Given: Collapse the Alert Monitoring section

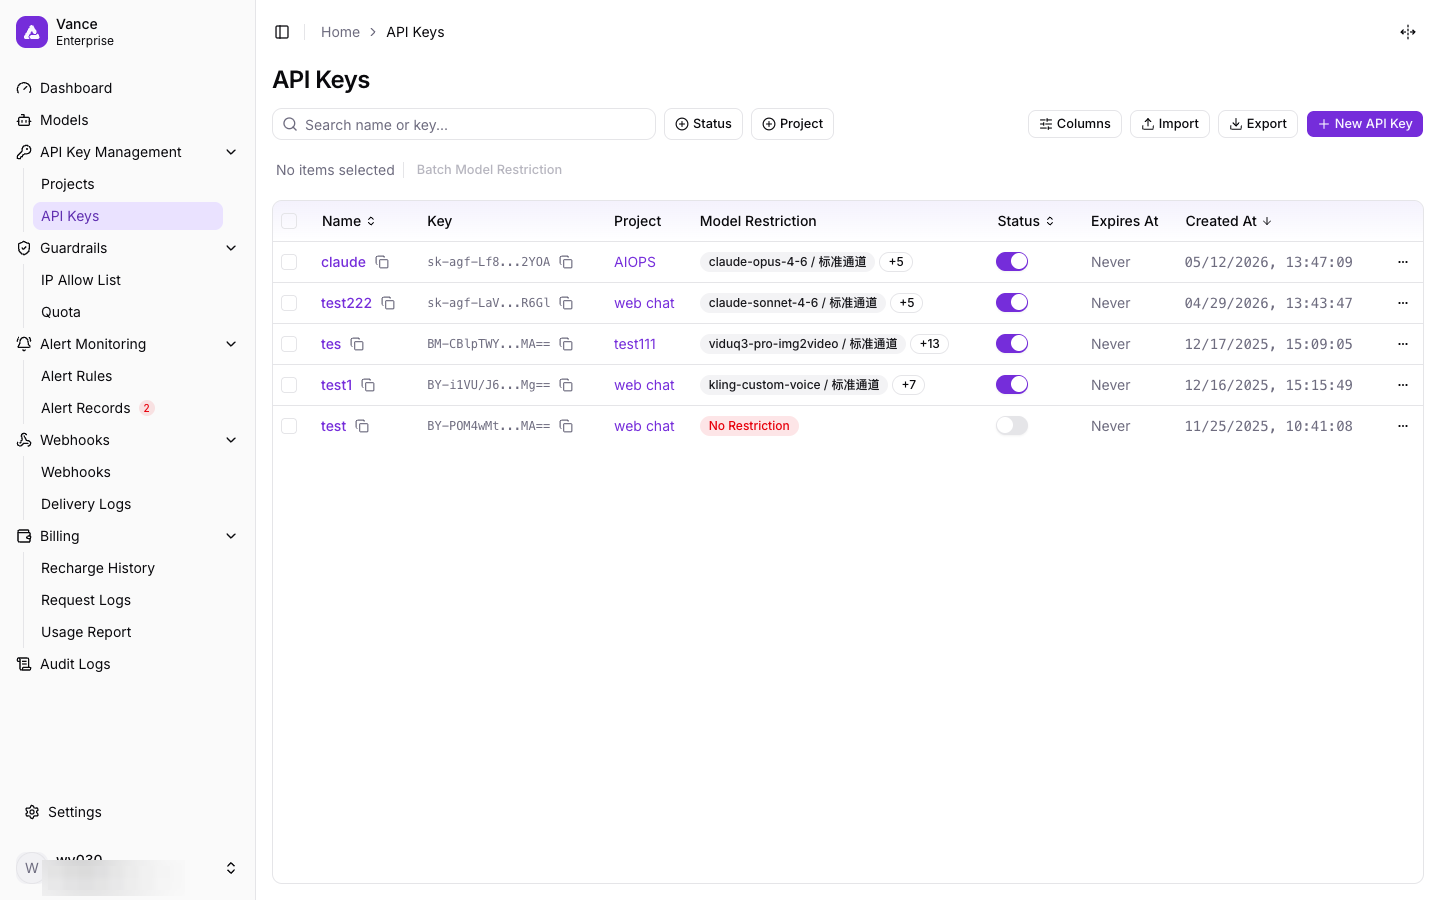Looking at the screenshot, I should tap(231, 344).
